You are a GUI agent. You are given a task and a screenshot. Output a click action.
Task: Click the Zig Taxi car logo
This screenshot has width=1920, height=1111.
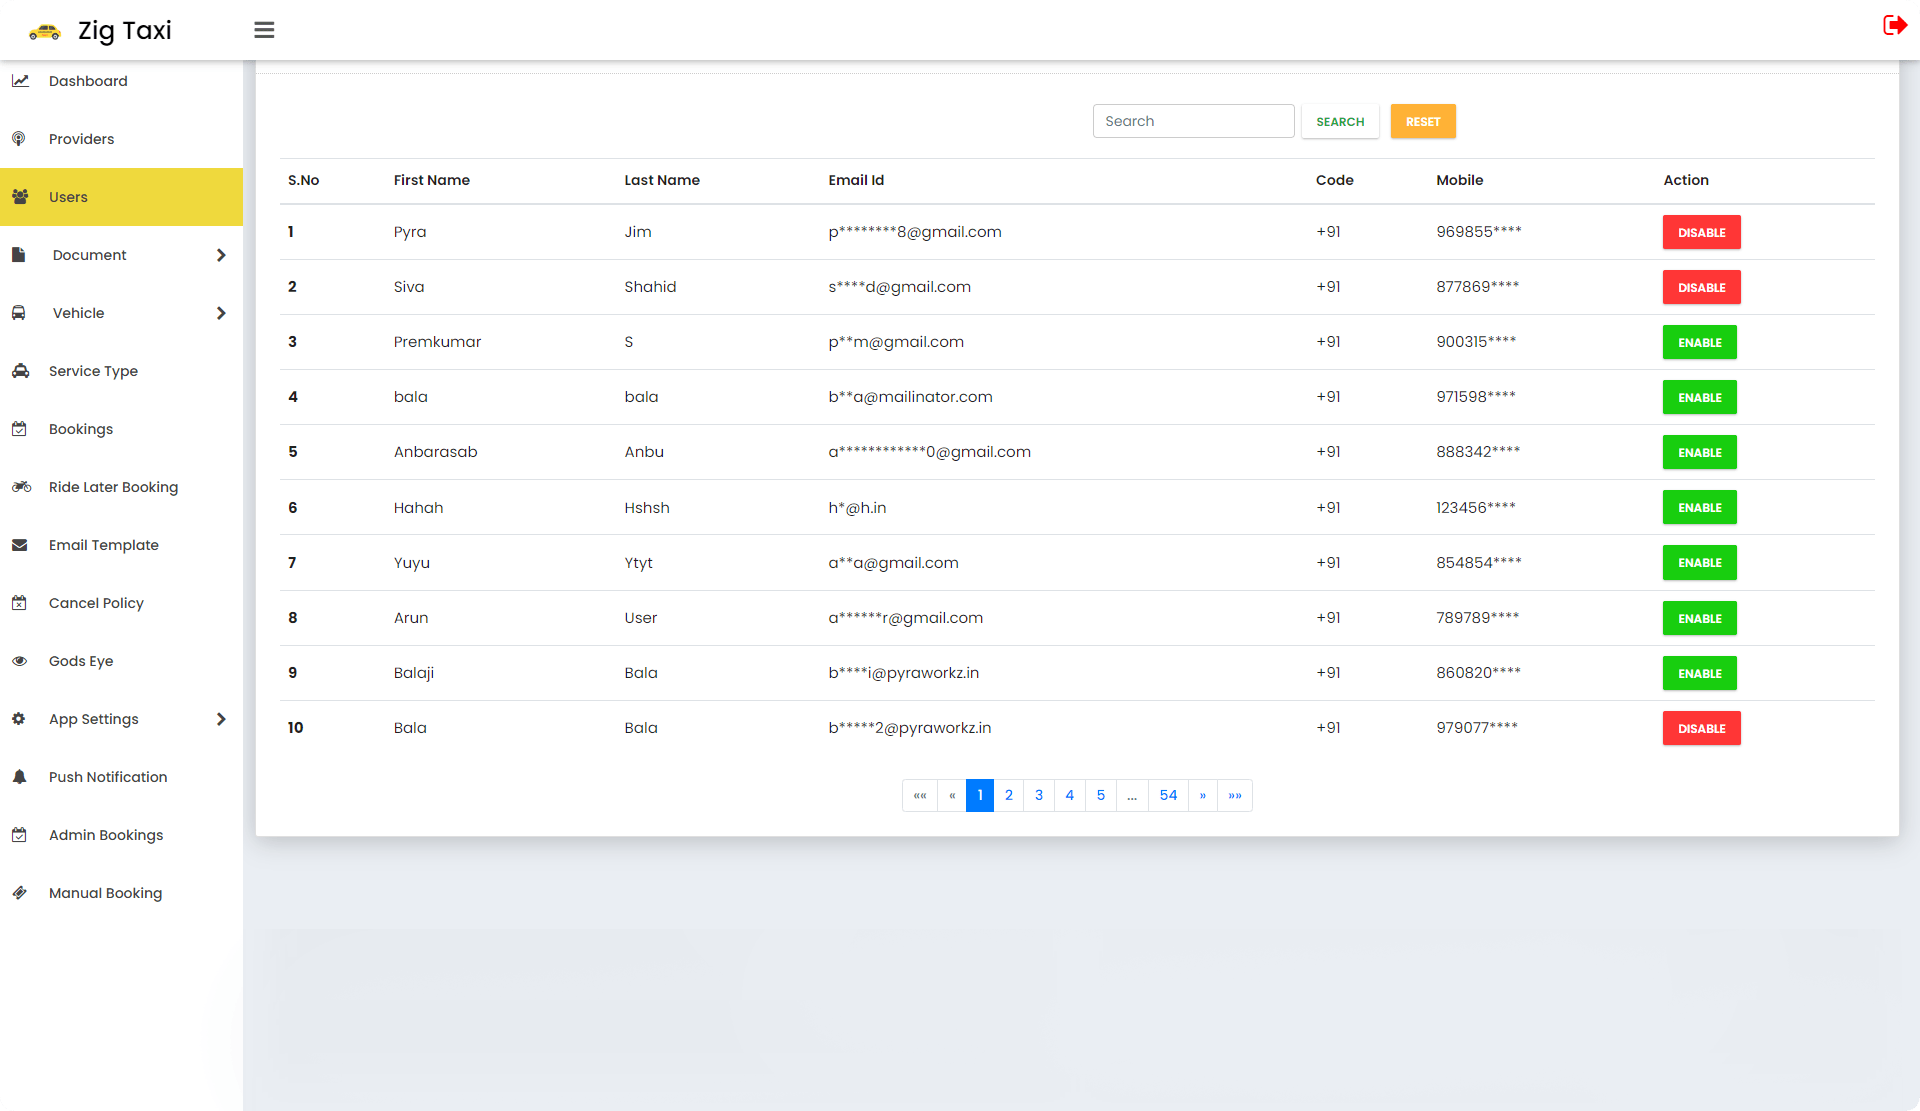(x=44, y=31)
